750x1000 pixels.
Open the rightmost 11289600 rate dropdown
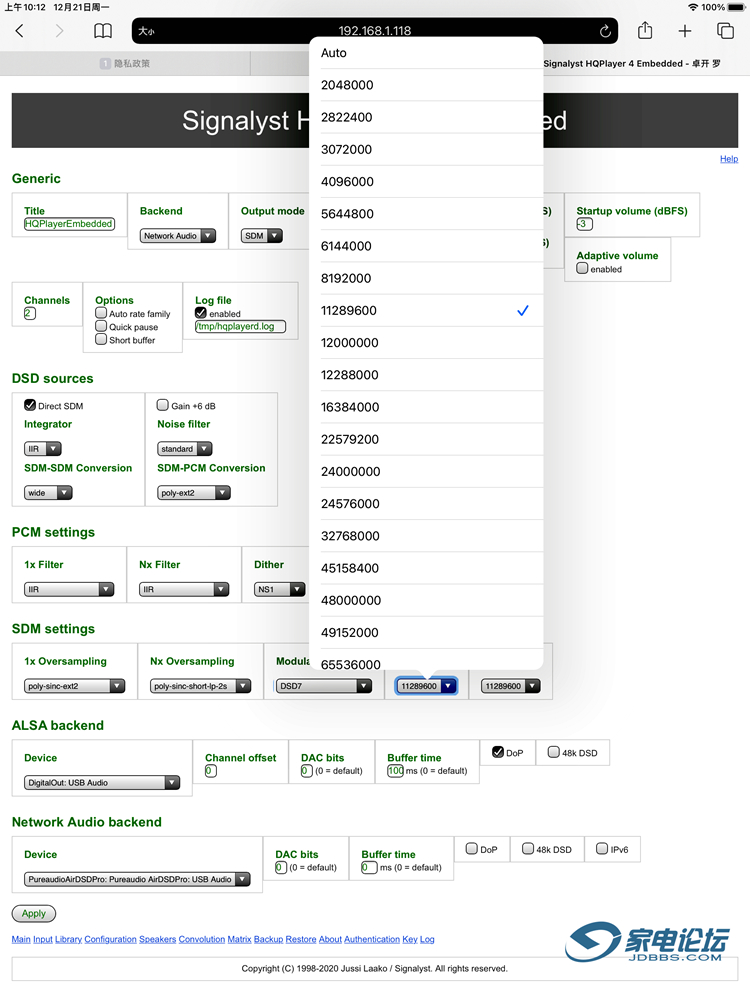tap(511, 686)
